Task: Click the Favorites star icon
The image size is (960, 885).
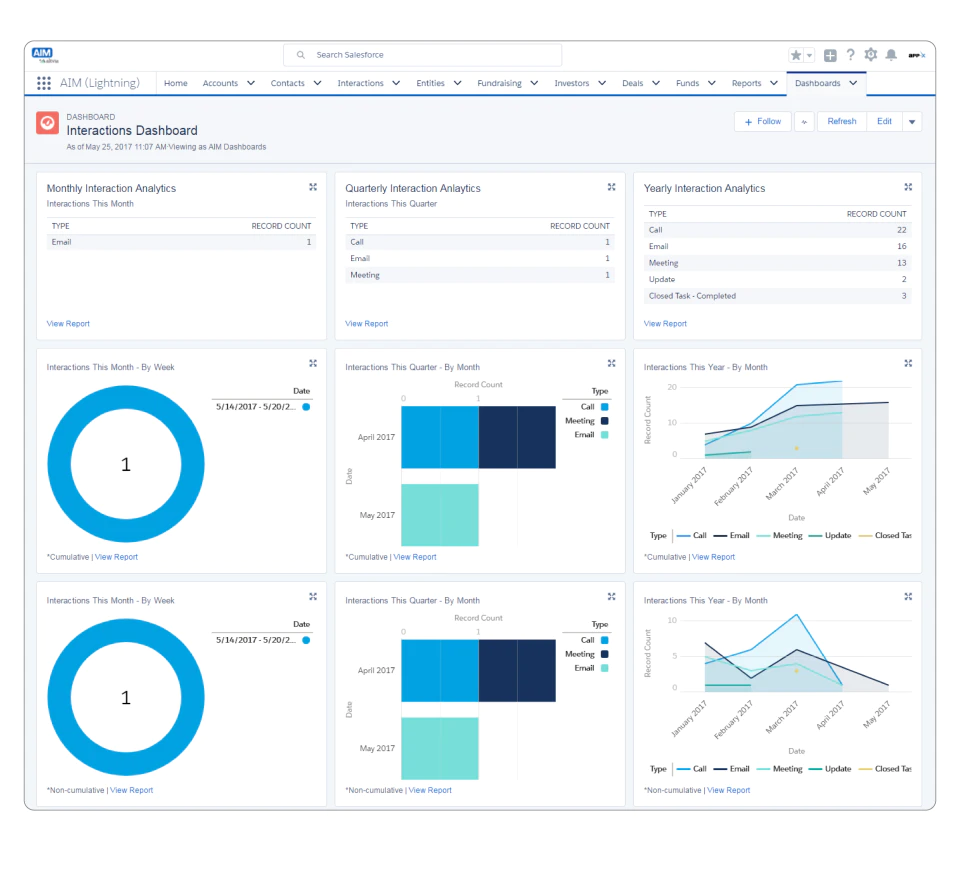Action: pos(795,55)
